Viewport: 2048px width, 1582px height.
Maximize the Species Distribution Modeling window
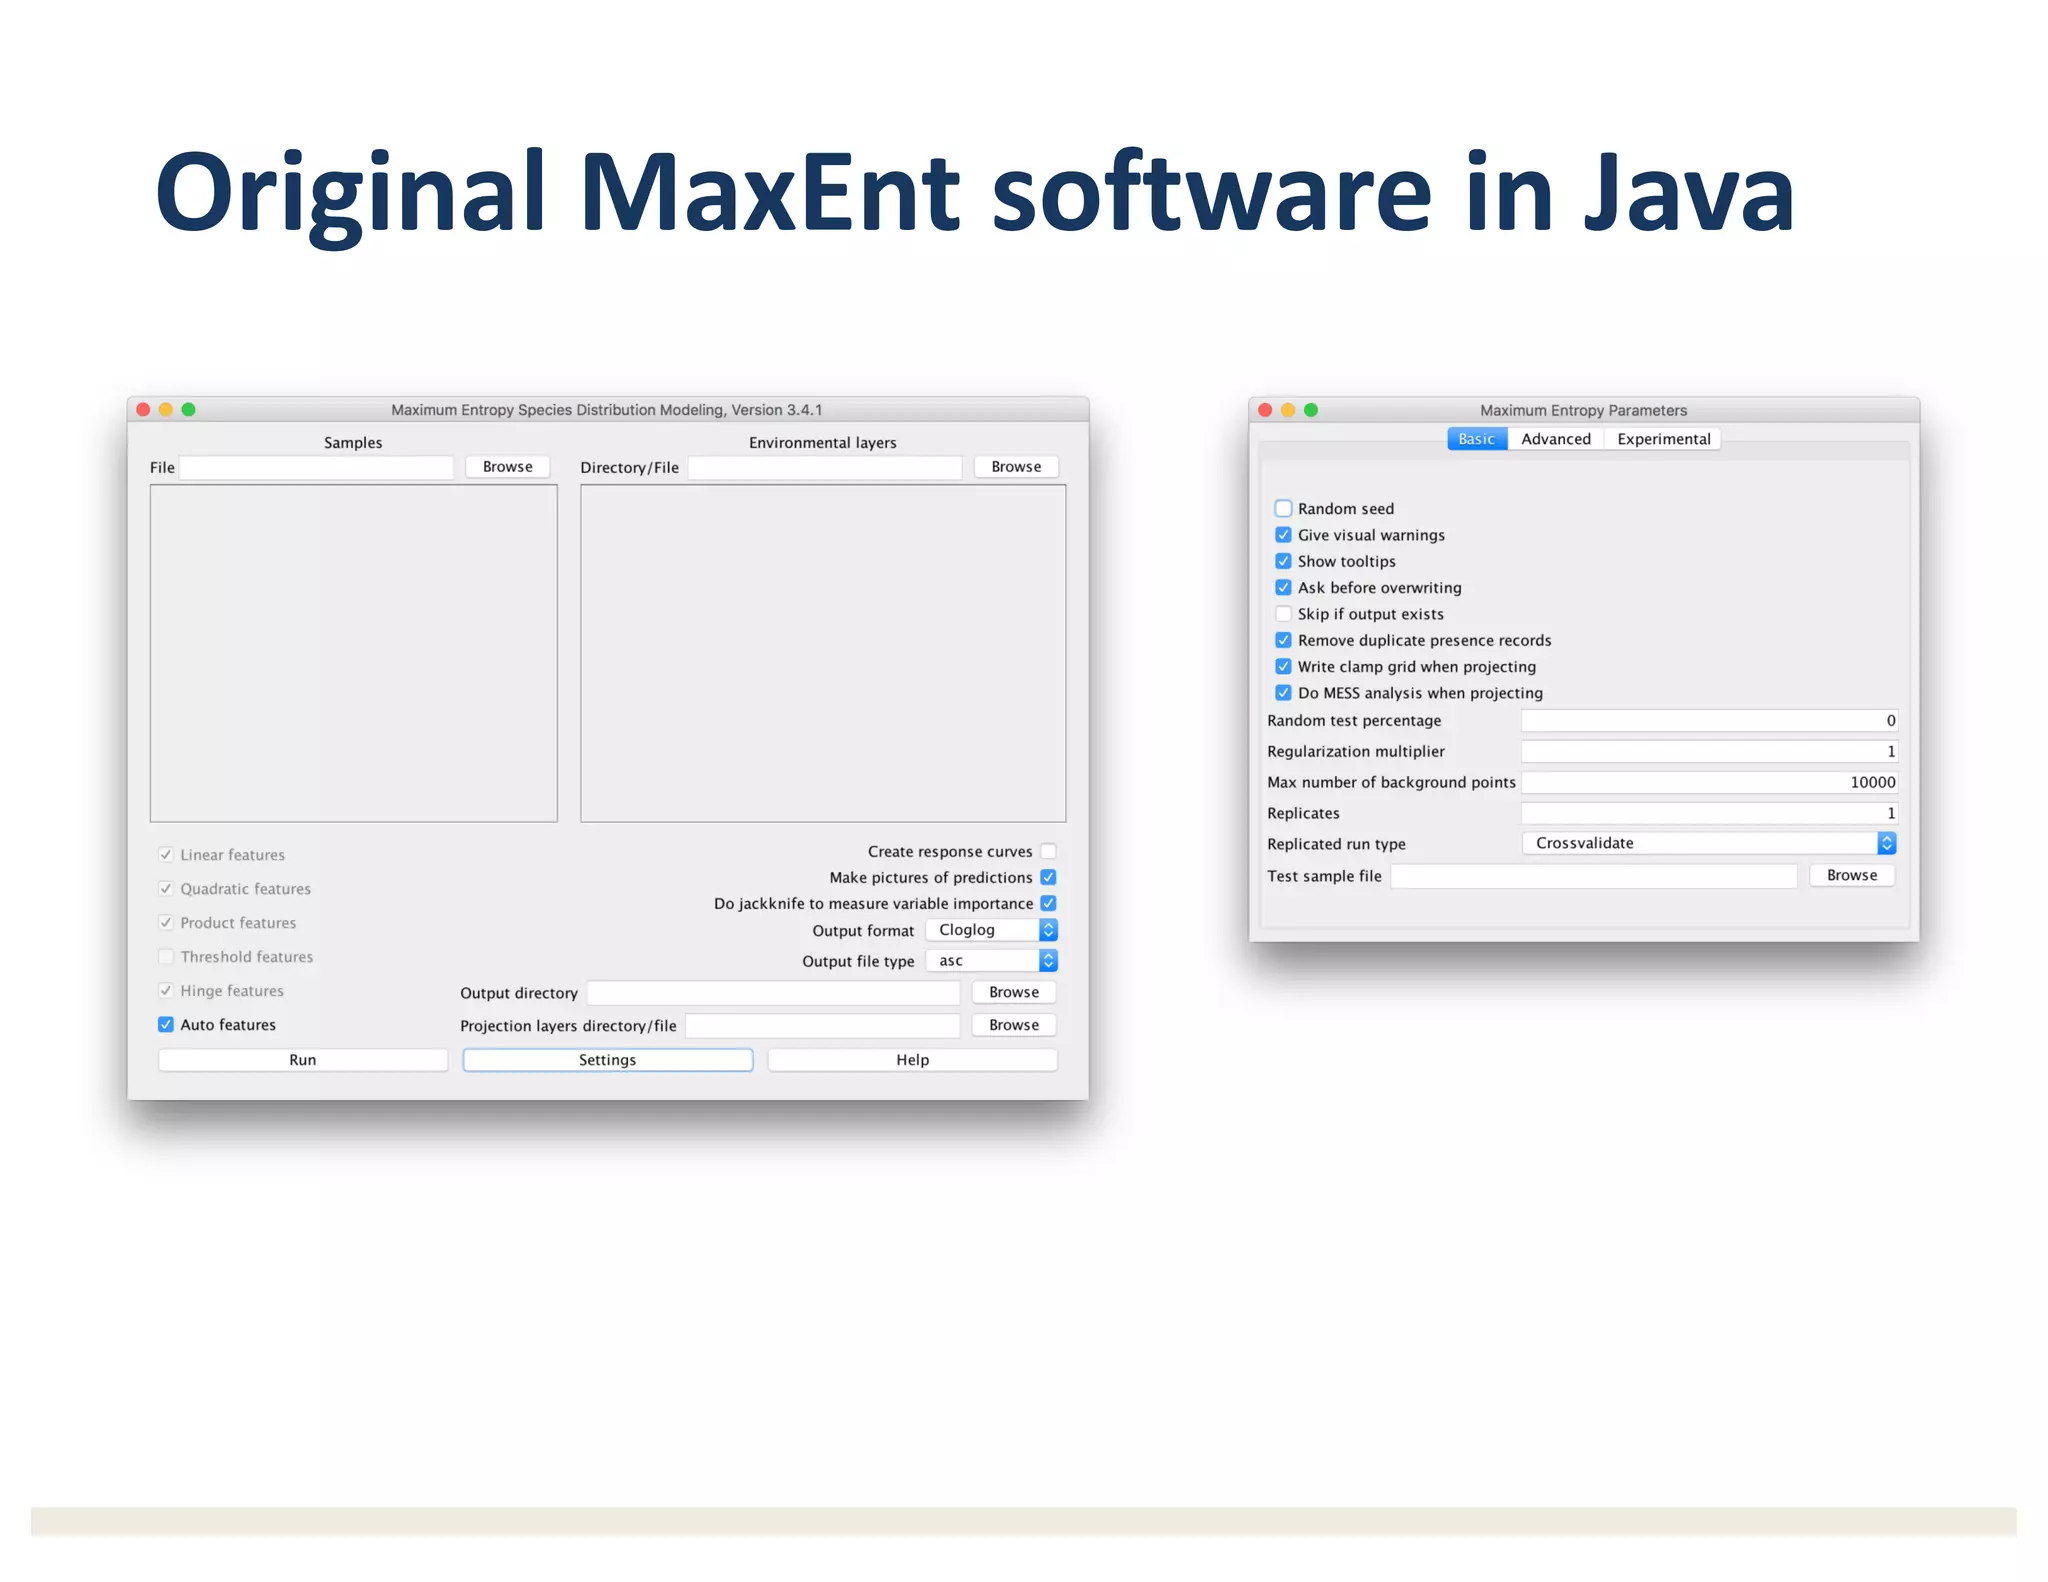(x=189, y=410)
